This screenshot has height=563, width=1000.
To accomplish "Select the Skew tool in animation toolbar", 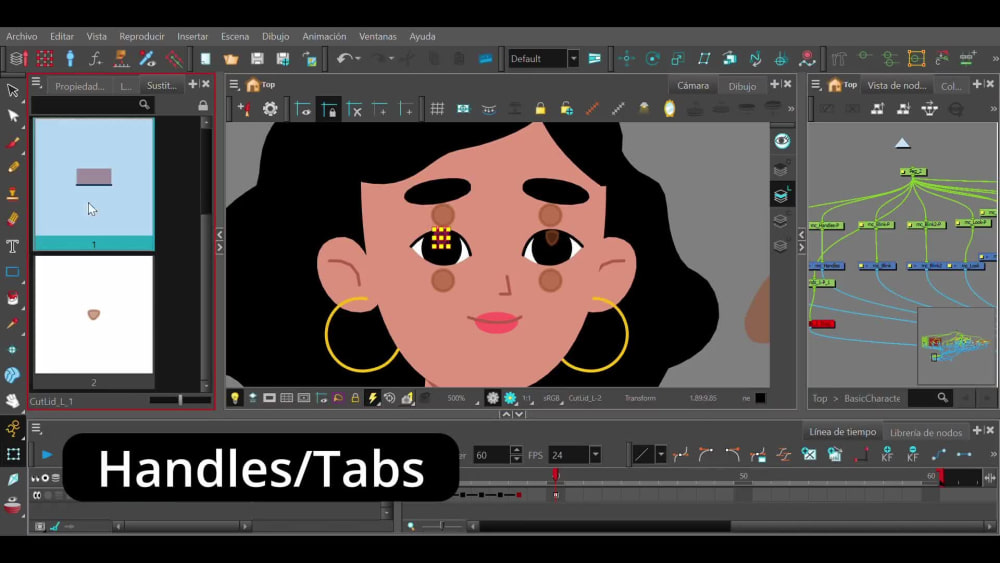I will coord(704,59).
